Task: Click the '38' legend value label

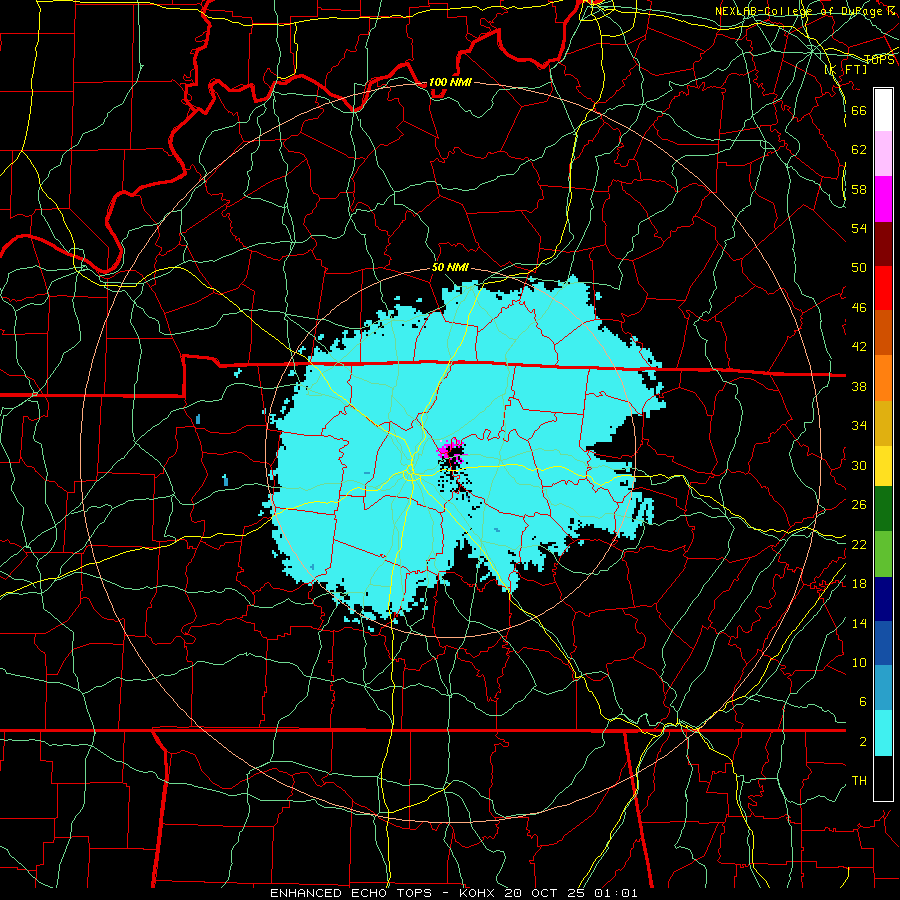Action: pyautogui.click(x=859, y=386)
